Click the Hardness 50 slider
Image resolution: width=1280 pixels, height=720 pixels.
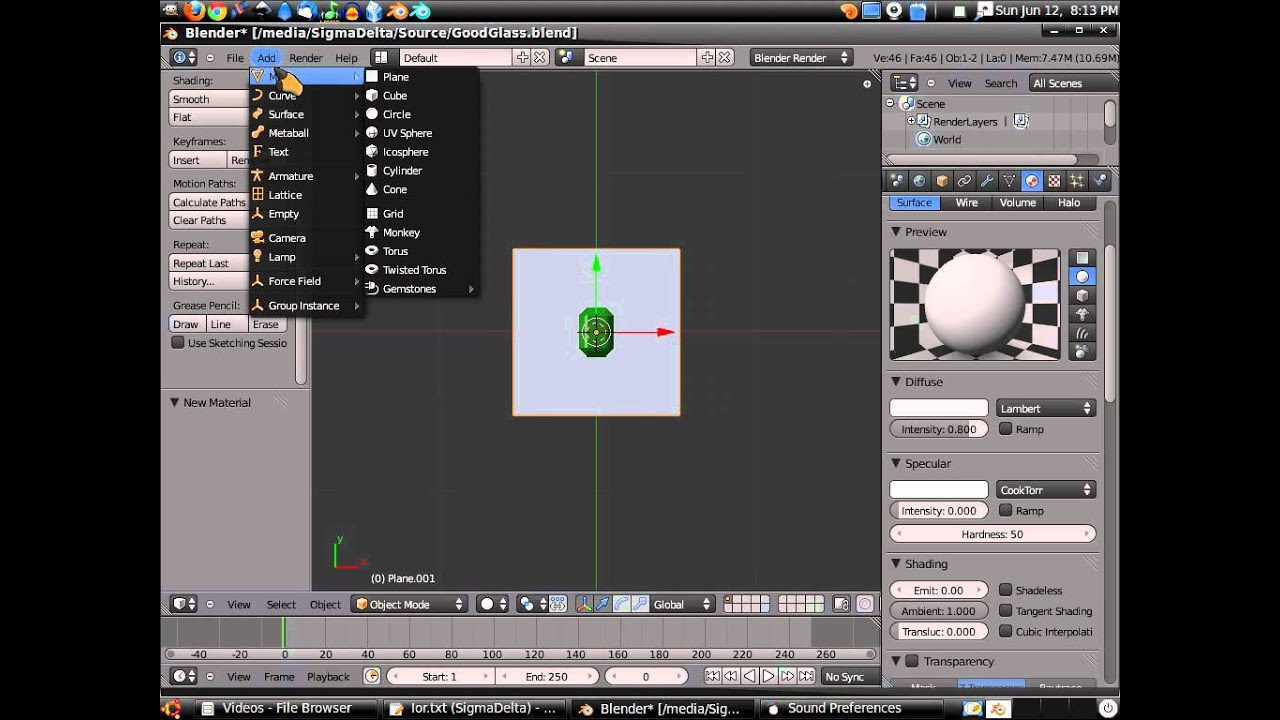click(992, 534)
